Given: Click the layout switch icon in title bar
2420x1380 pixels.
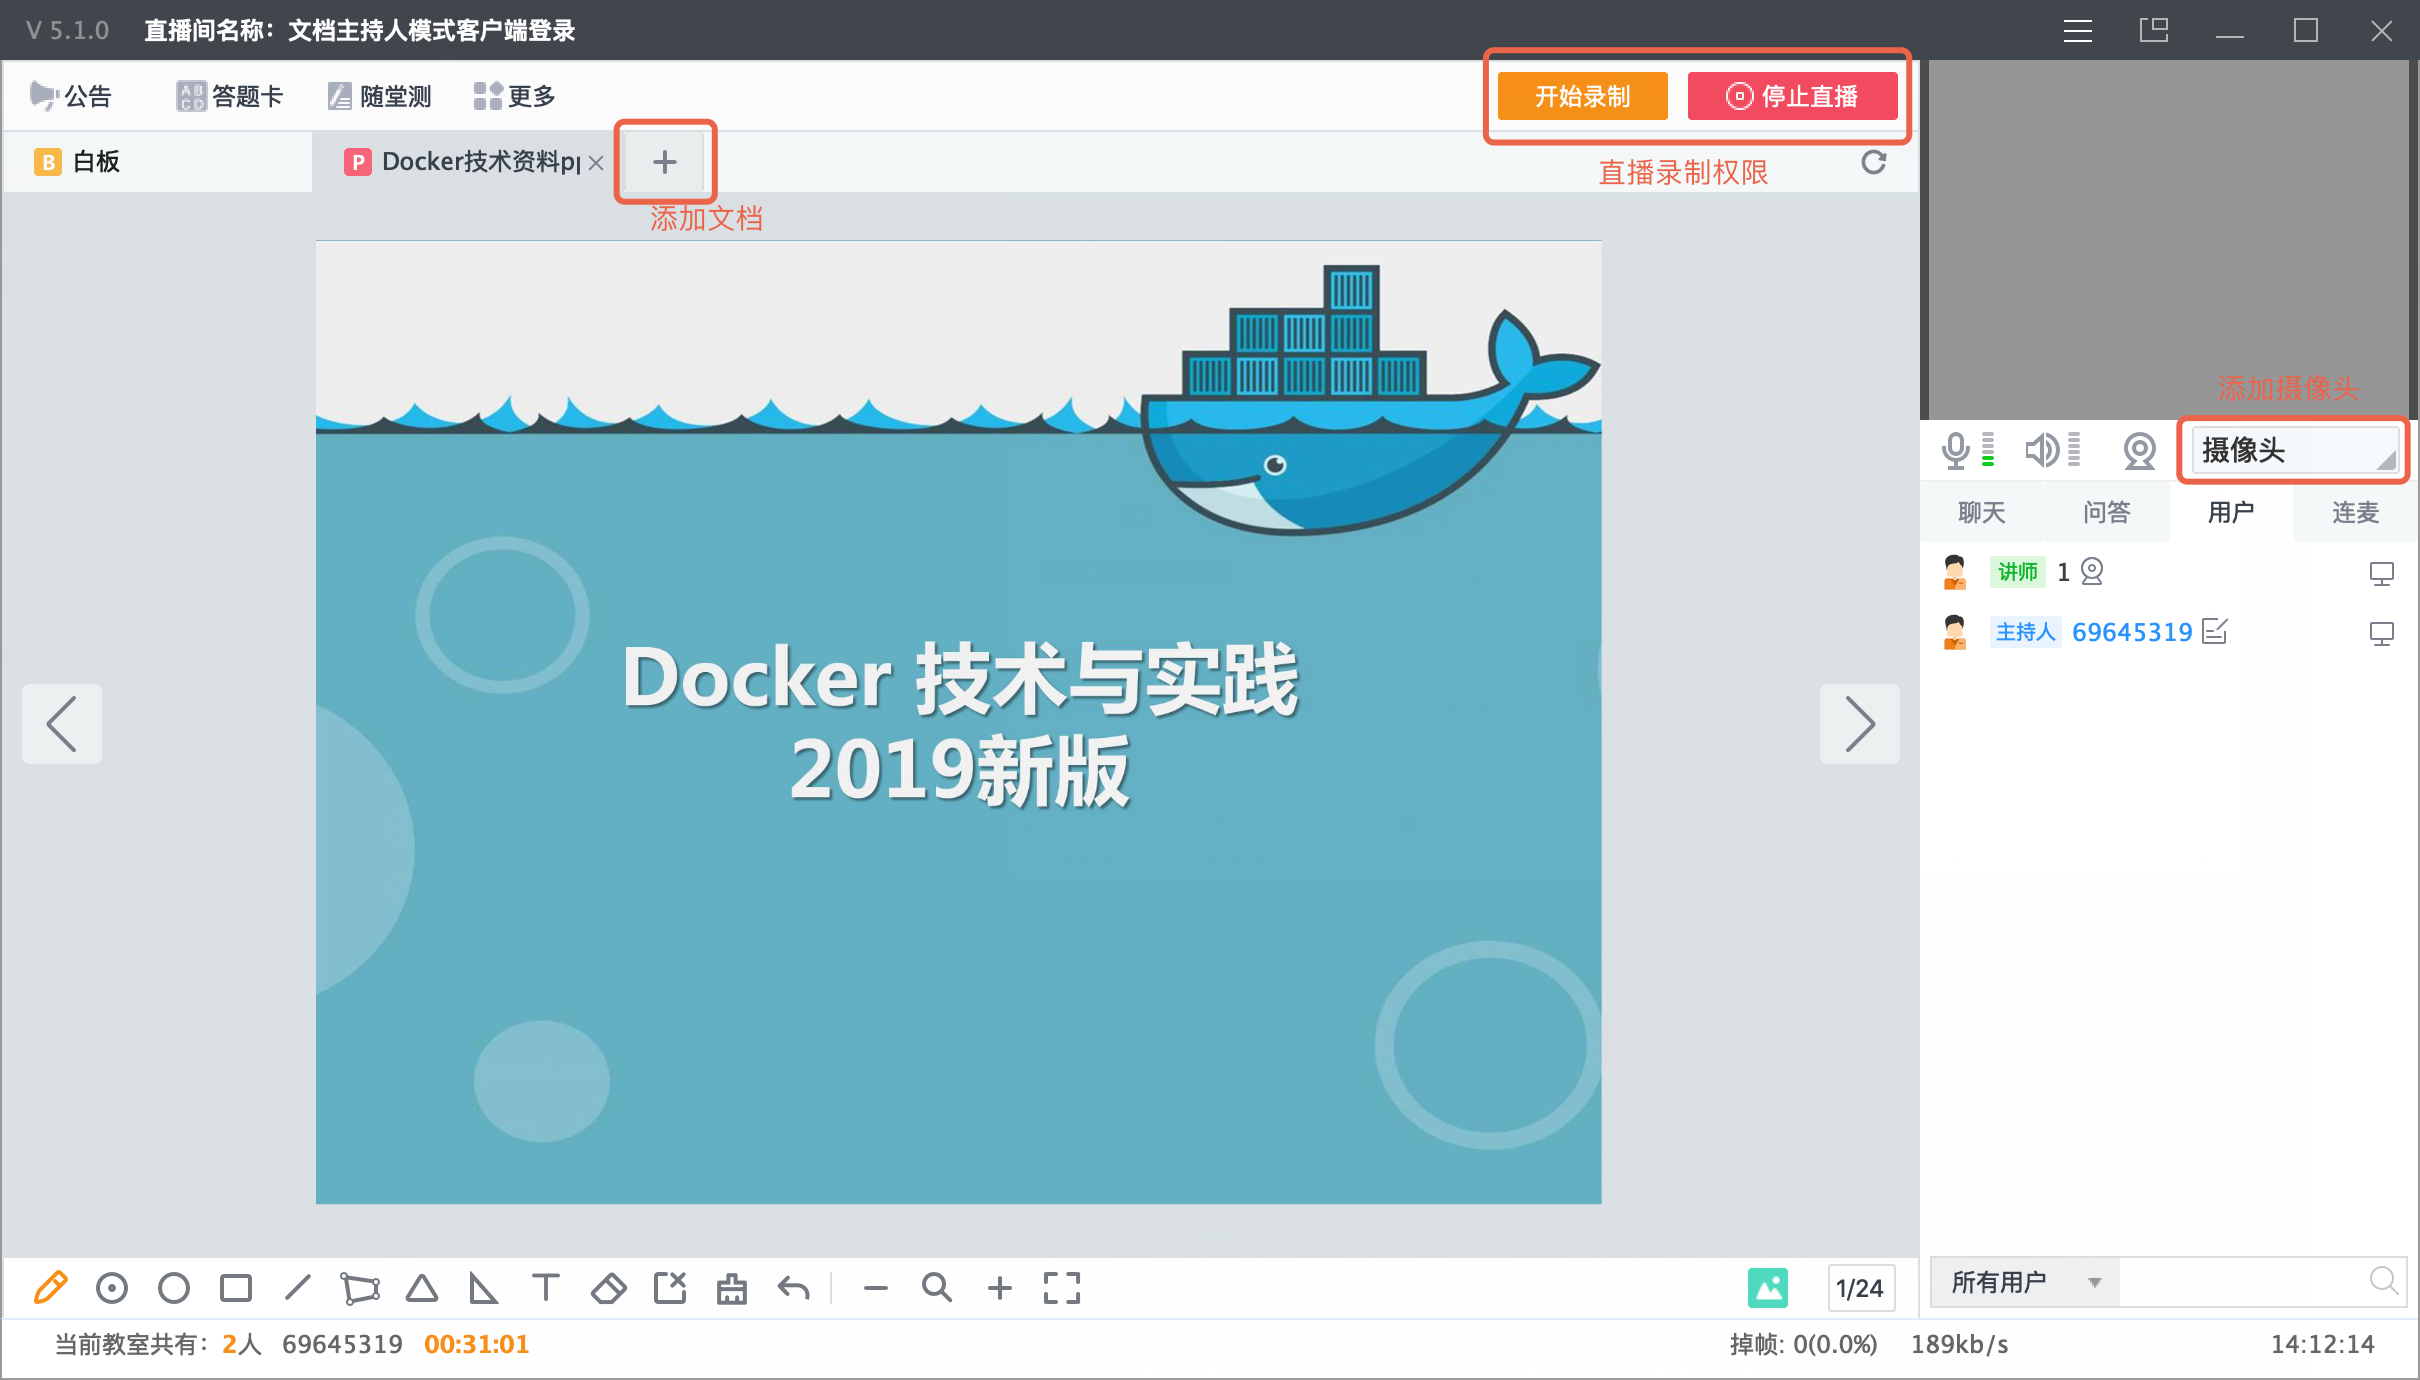Looking at the screenshot, I should click(x=2154, y=30).
